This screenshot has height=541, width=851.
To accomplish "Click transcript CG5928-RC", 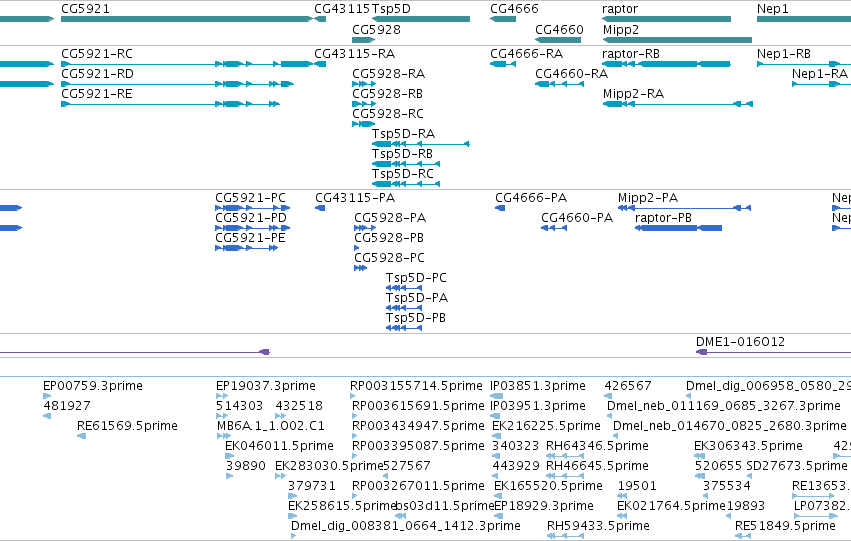I will (364, 124).
